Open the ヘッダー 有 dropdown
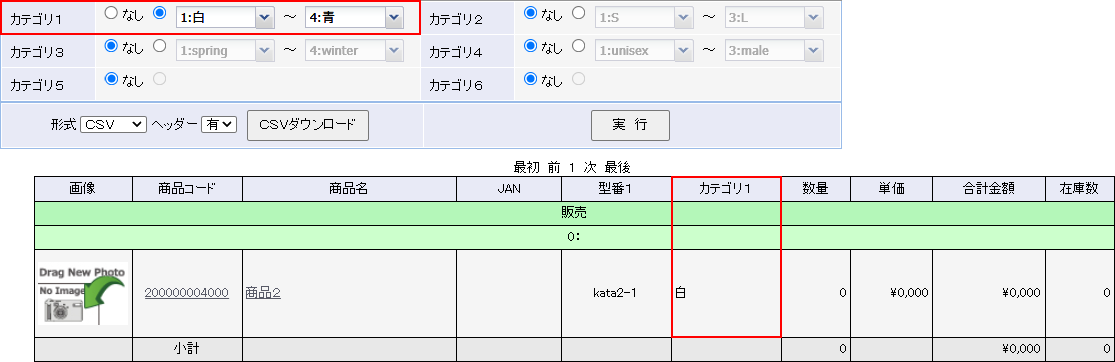1115x362 pixels. pos(218,124)
